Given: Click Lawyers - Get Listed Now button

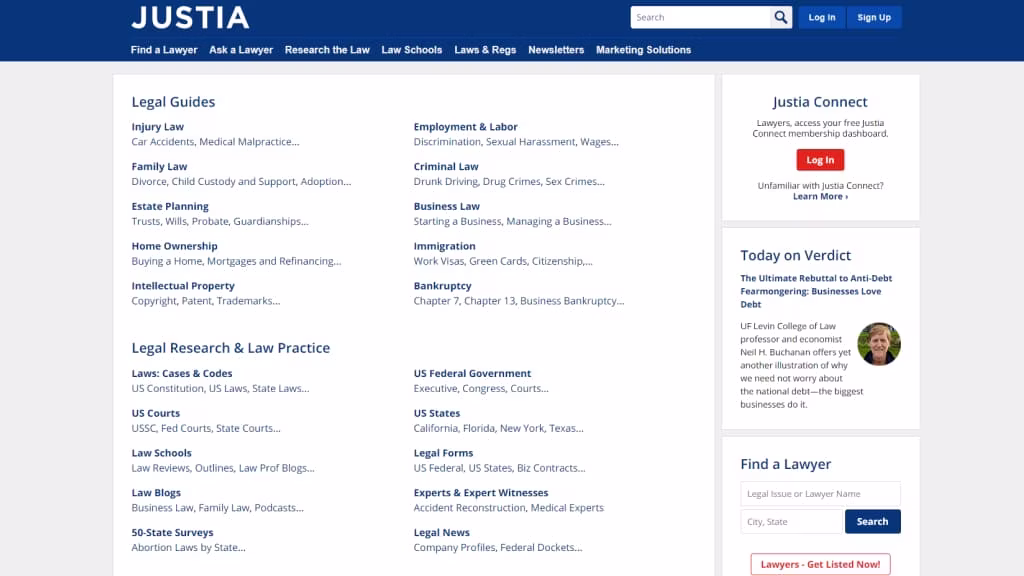Looking at the screenshot, I should (820, 564).
